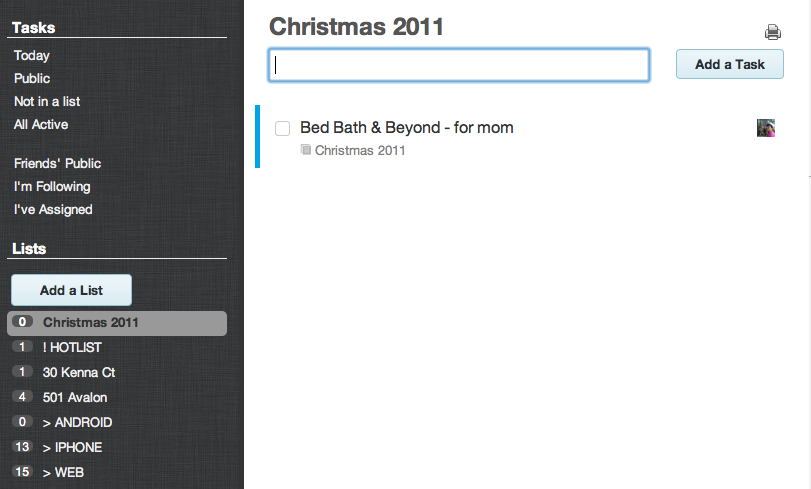This screenshot has height=489, width=811.
Task: Open the I've Assigned view
Action: pos(53,209)
